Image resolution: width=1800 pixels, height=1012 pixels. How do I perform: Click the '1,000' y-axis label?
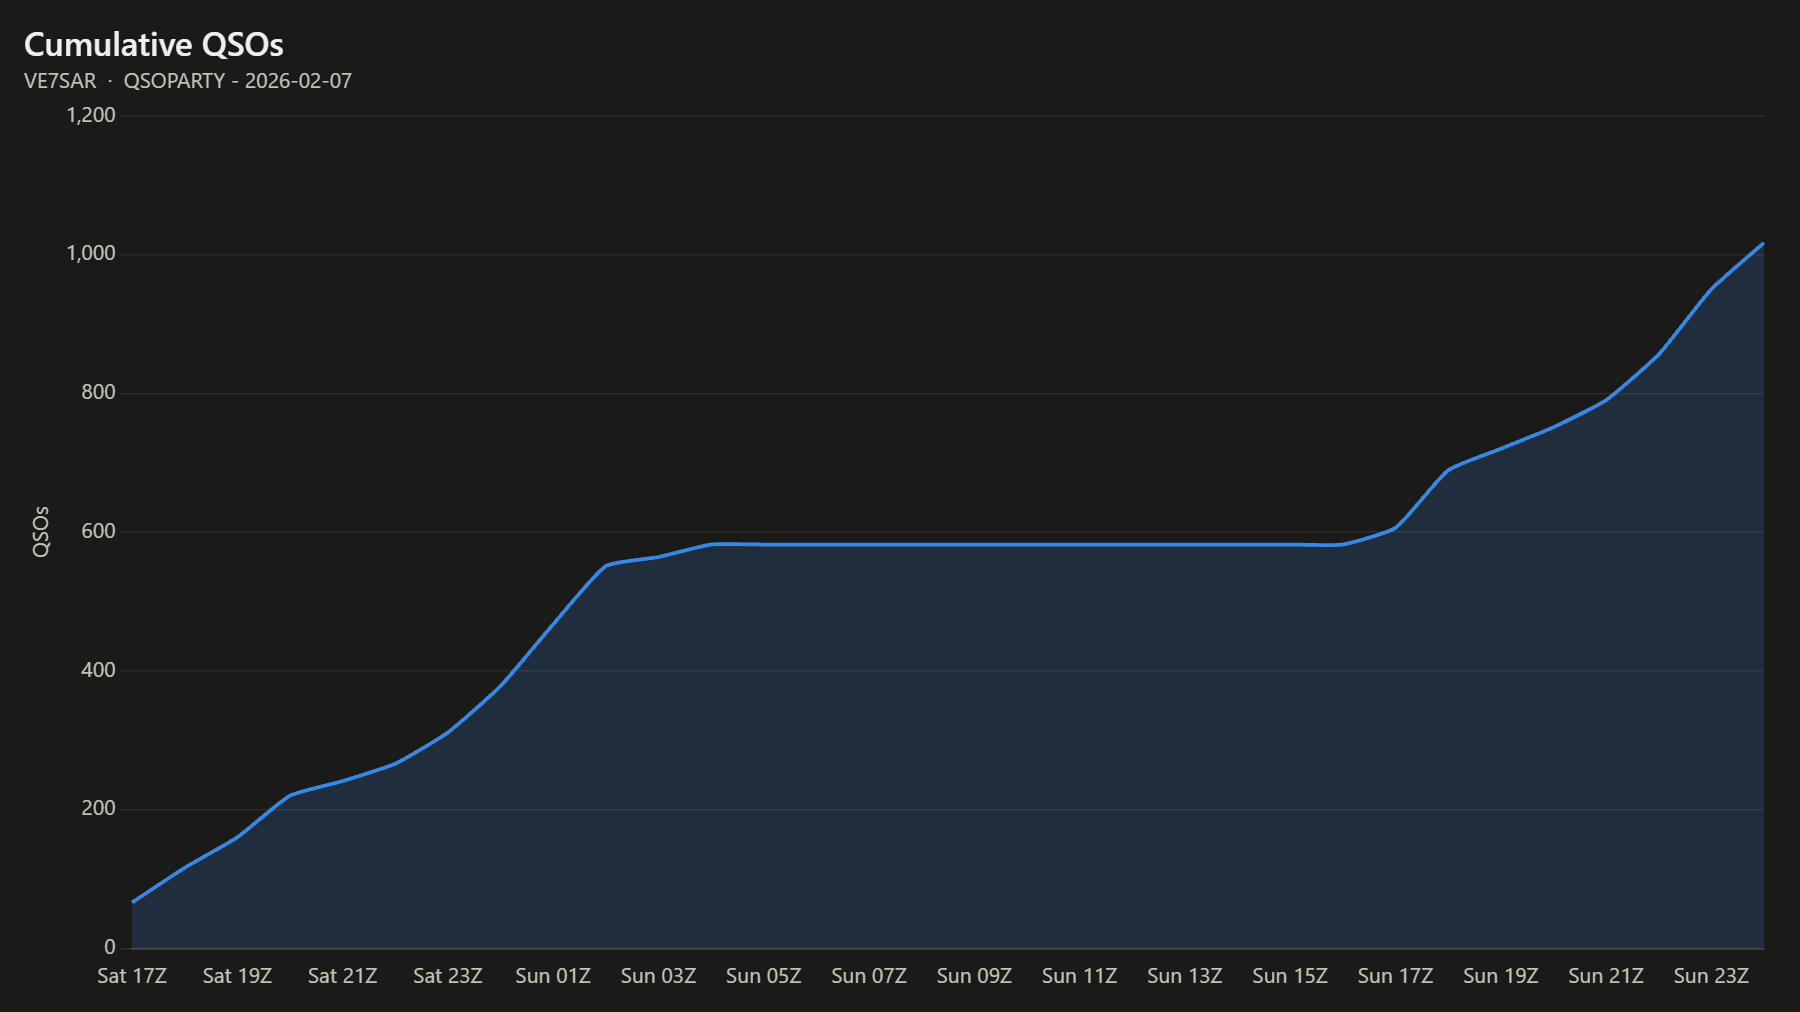(91, 254)
